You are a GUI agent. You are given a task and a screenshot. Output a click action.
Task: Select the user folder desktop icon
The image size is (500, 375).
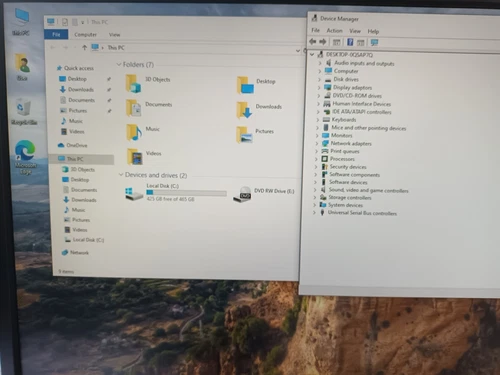22,66
